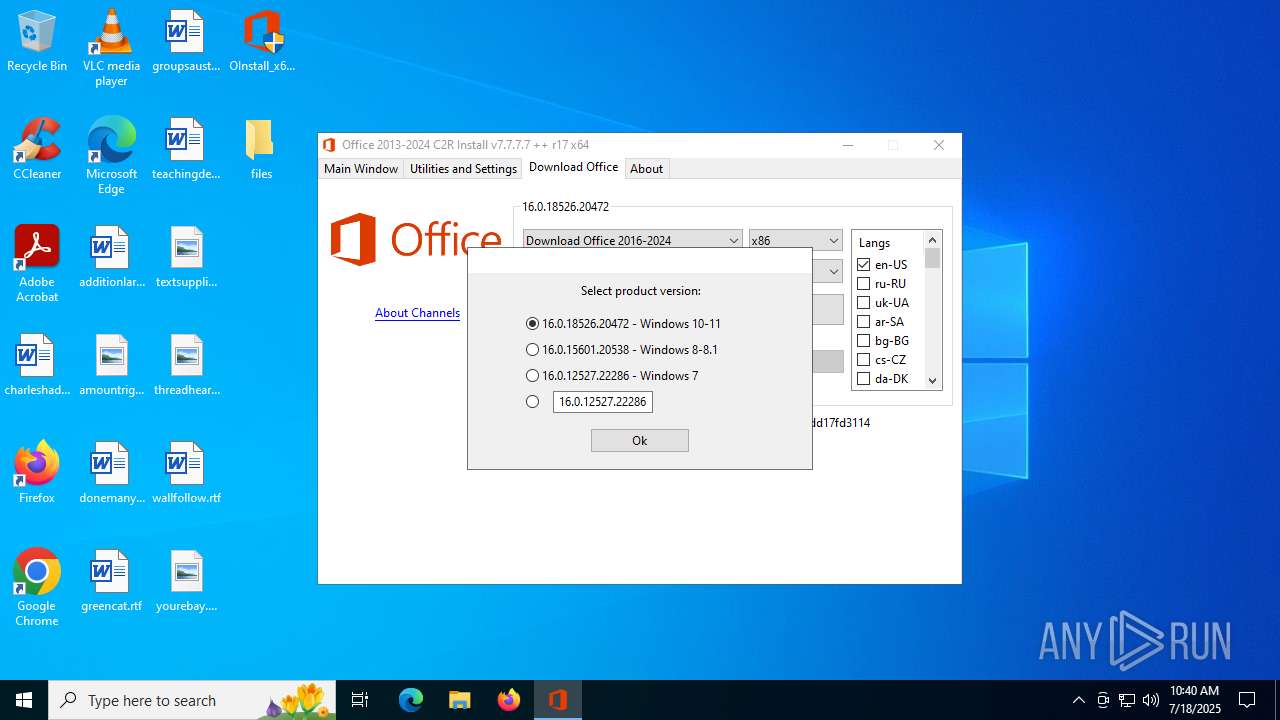Open File Explorer from the taskbar
Viewport: 1280px width, 720px height.
click(459, 700)
